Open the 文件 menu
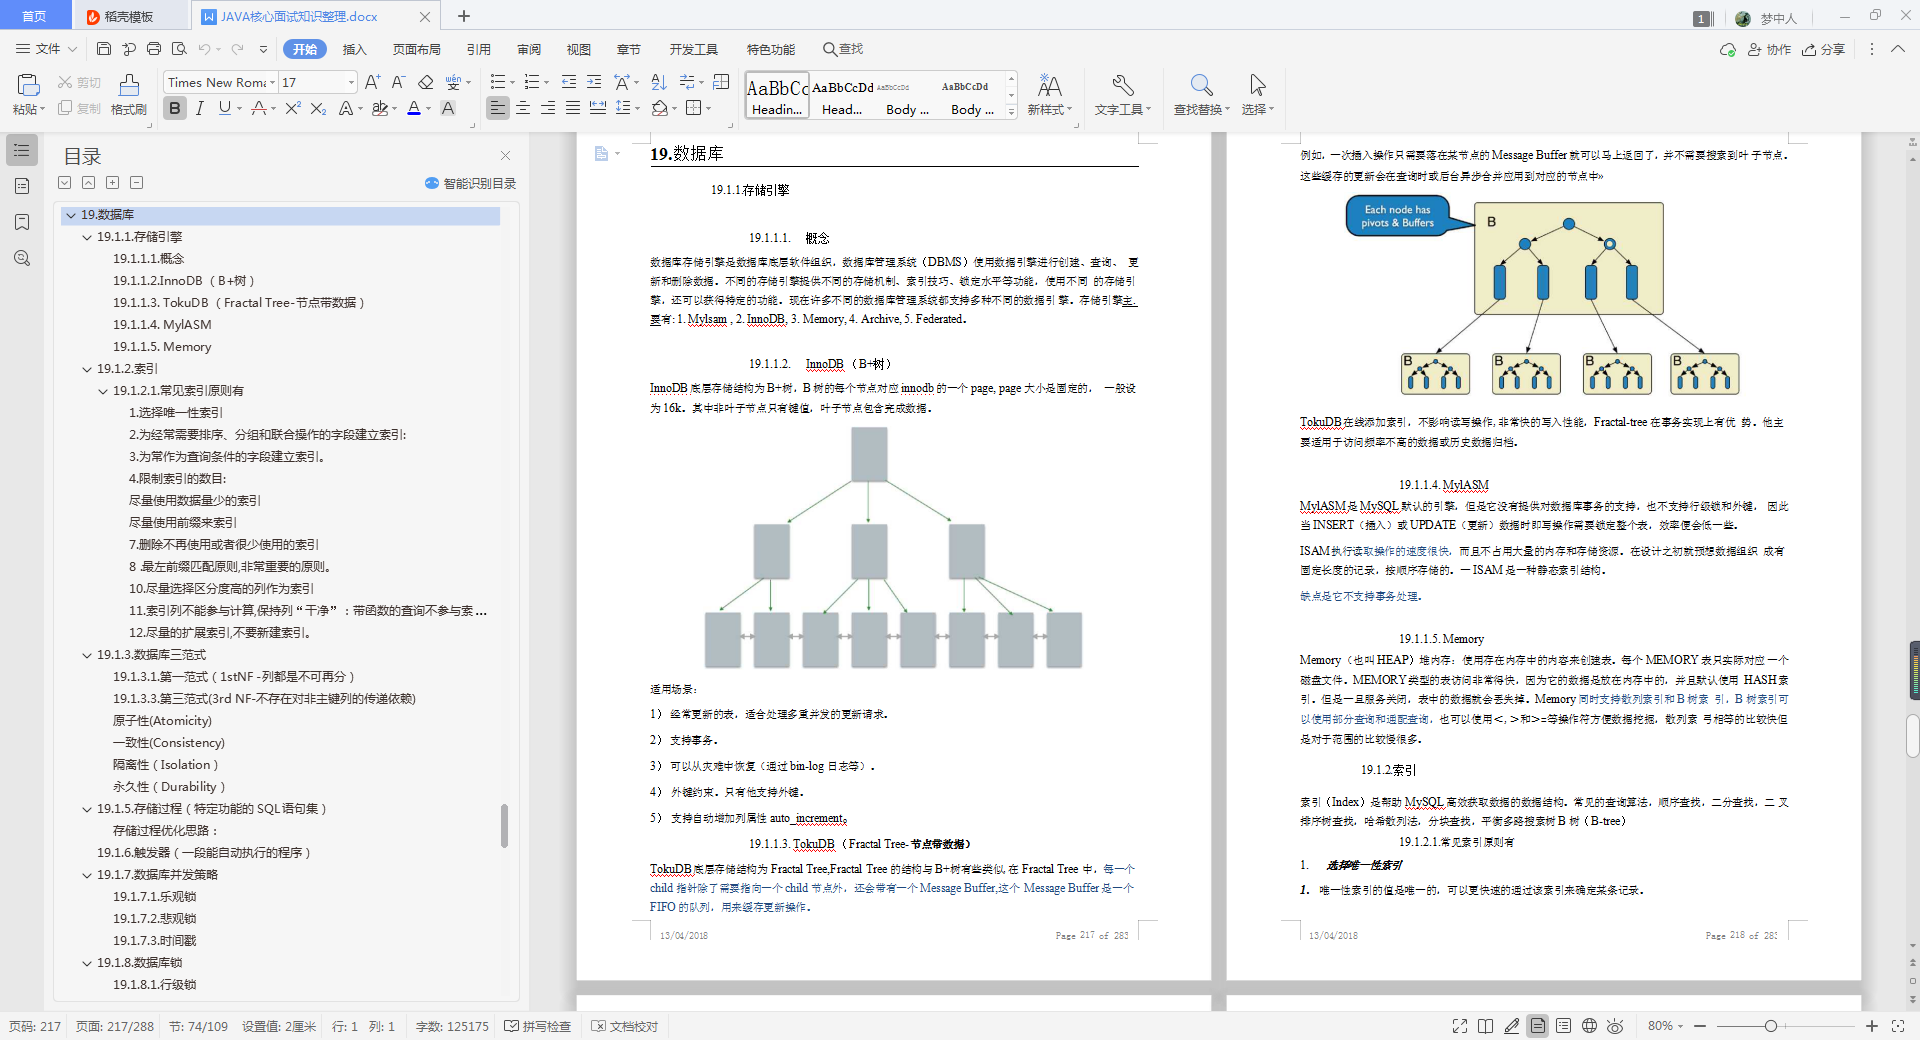Screen dimensions: 1920x1040 tap(46, 49)
